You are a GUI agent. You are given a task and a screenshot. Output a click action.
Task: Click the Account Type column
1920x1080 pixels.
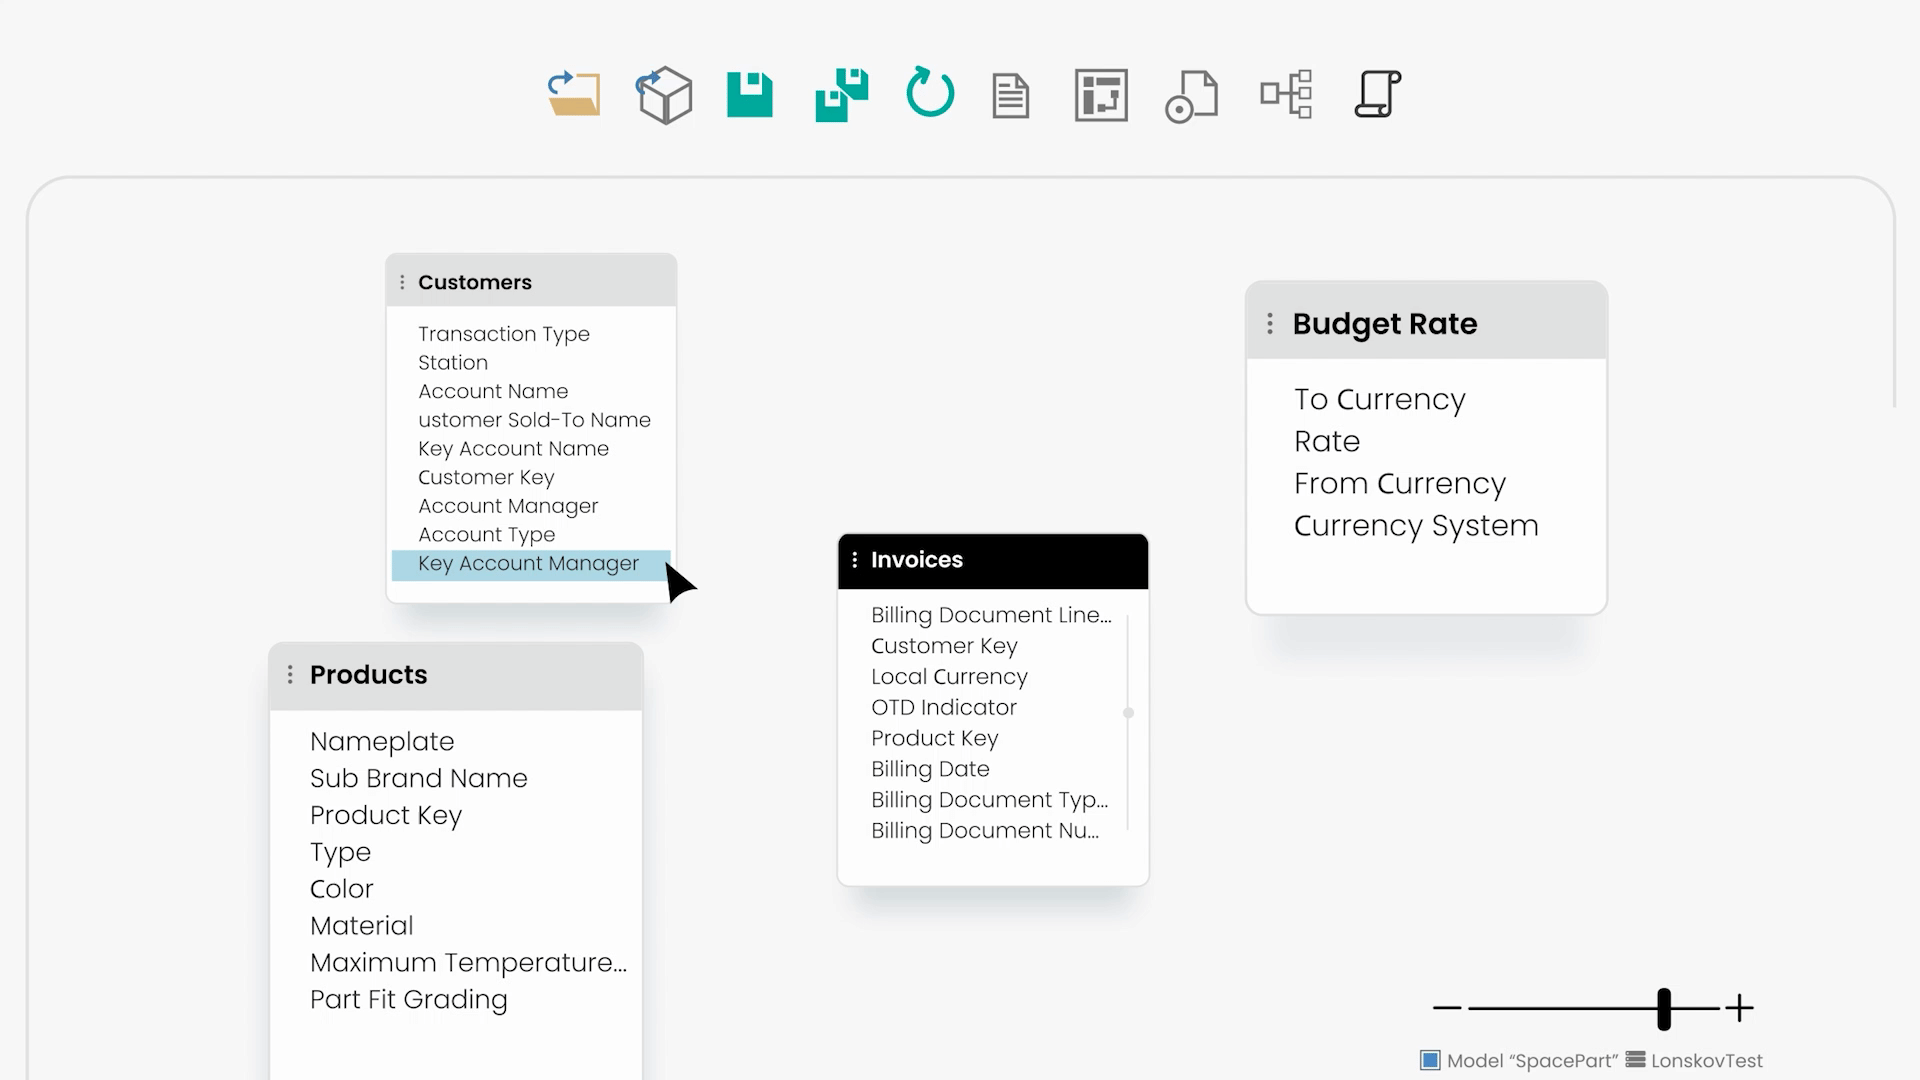[x=486, y=536]
